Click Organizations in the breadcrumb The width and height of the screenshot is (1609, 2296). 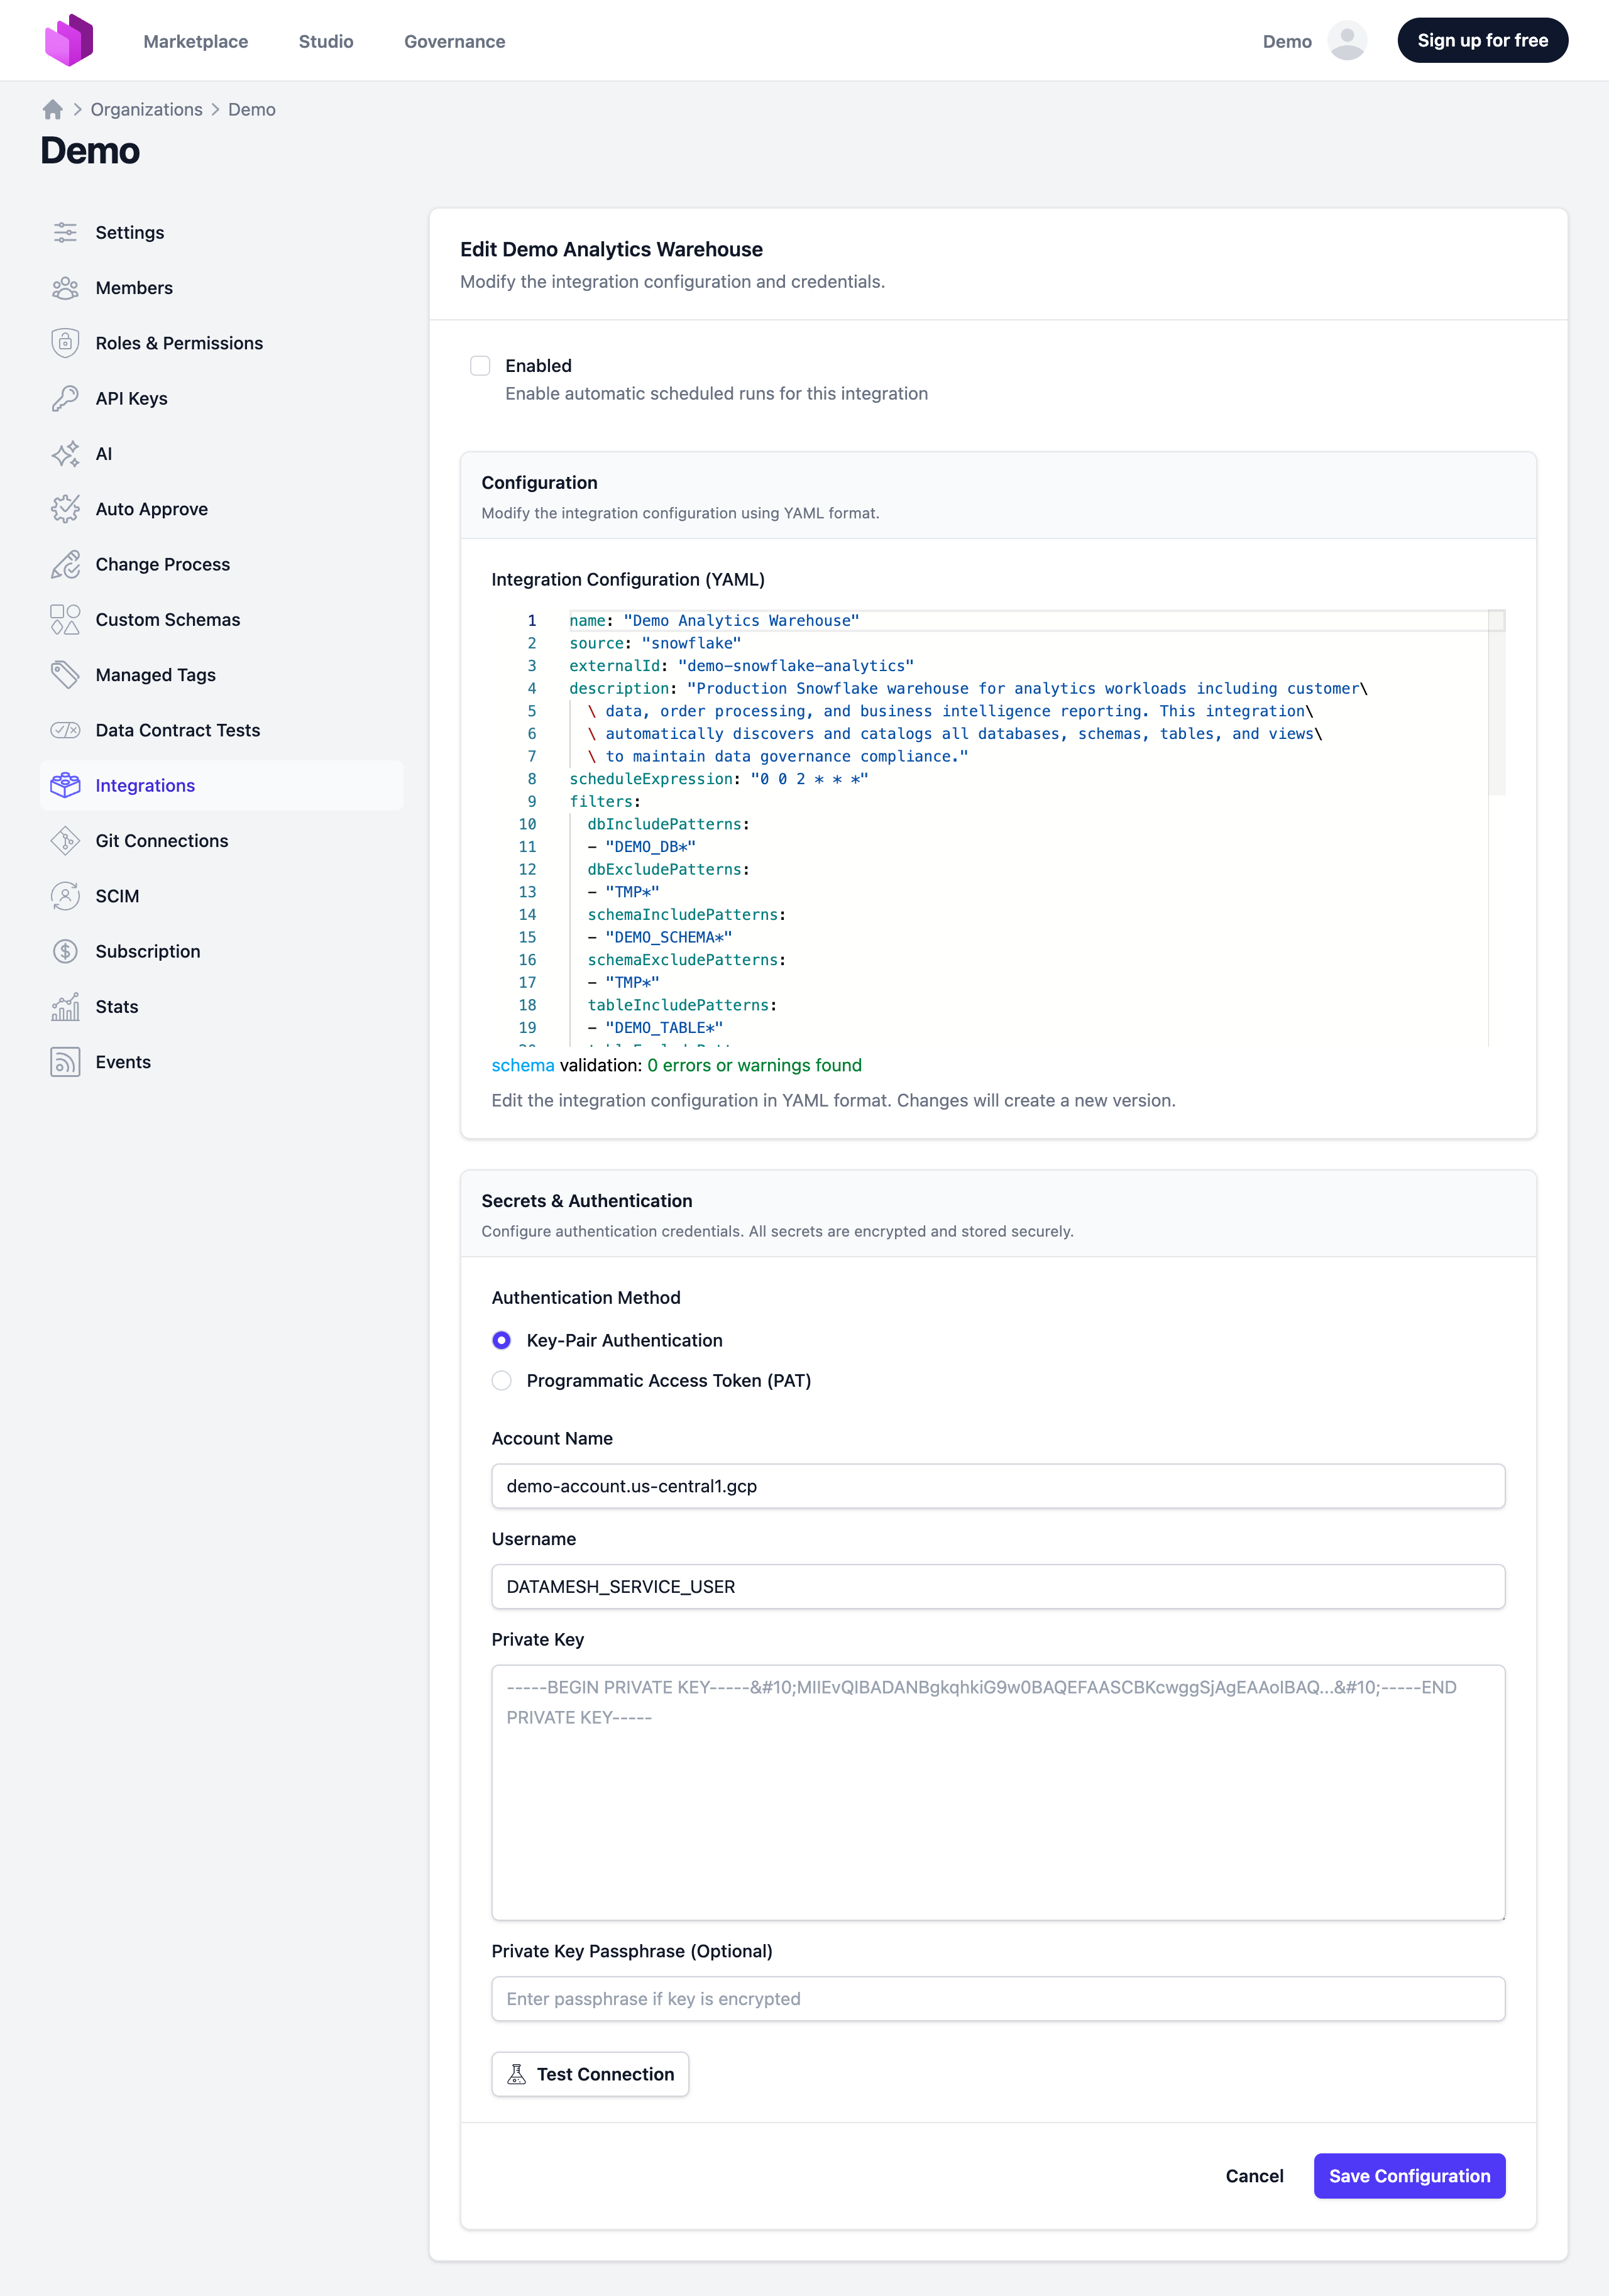click(146, 110)
